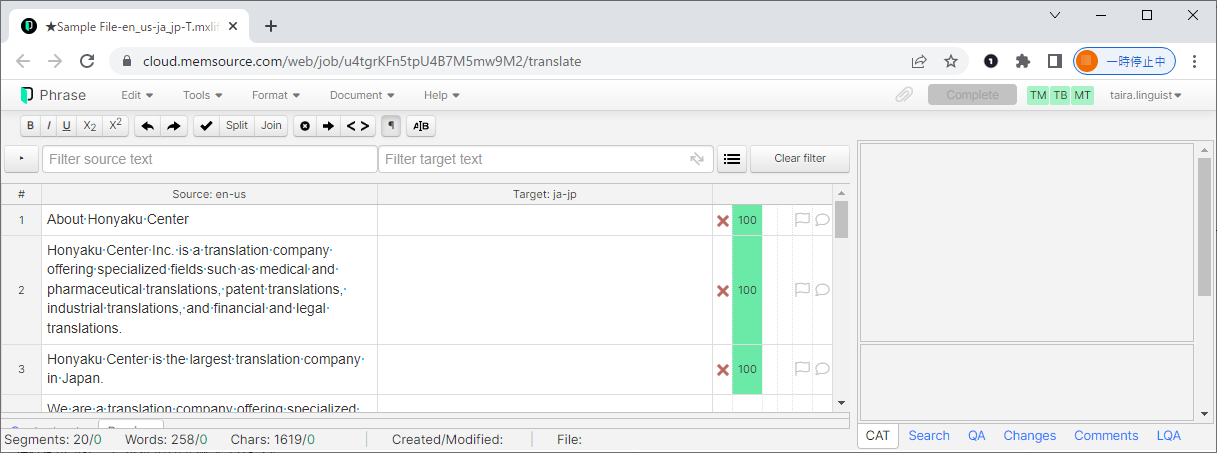
Task: Click the subscript X2 formatting icon
Action: (89, 126)
